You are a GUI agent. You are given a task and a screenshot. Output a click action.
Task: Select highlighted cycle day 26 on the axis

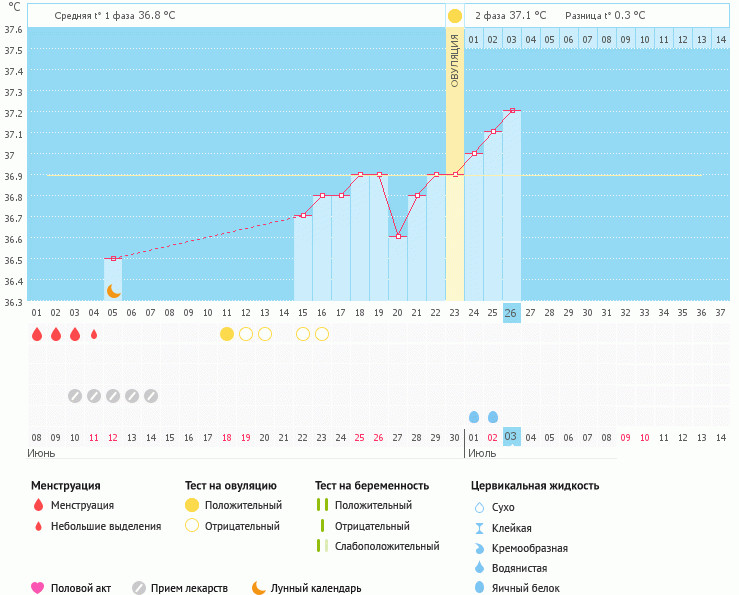511,313
